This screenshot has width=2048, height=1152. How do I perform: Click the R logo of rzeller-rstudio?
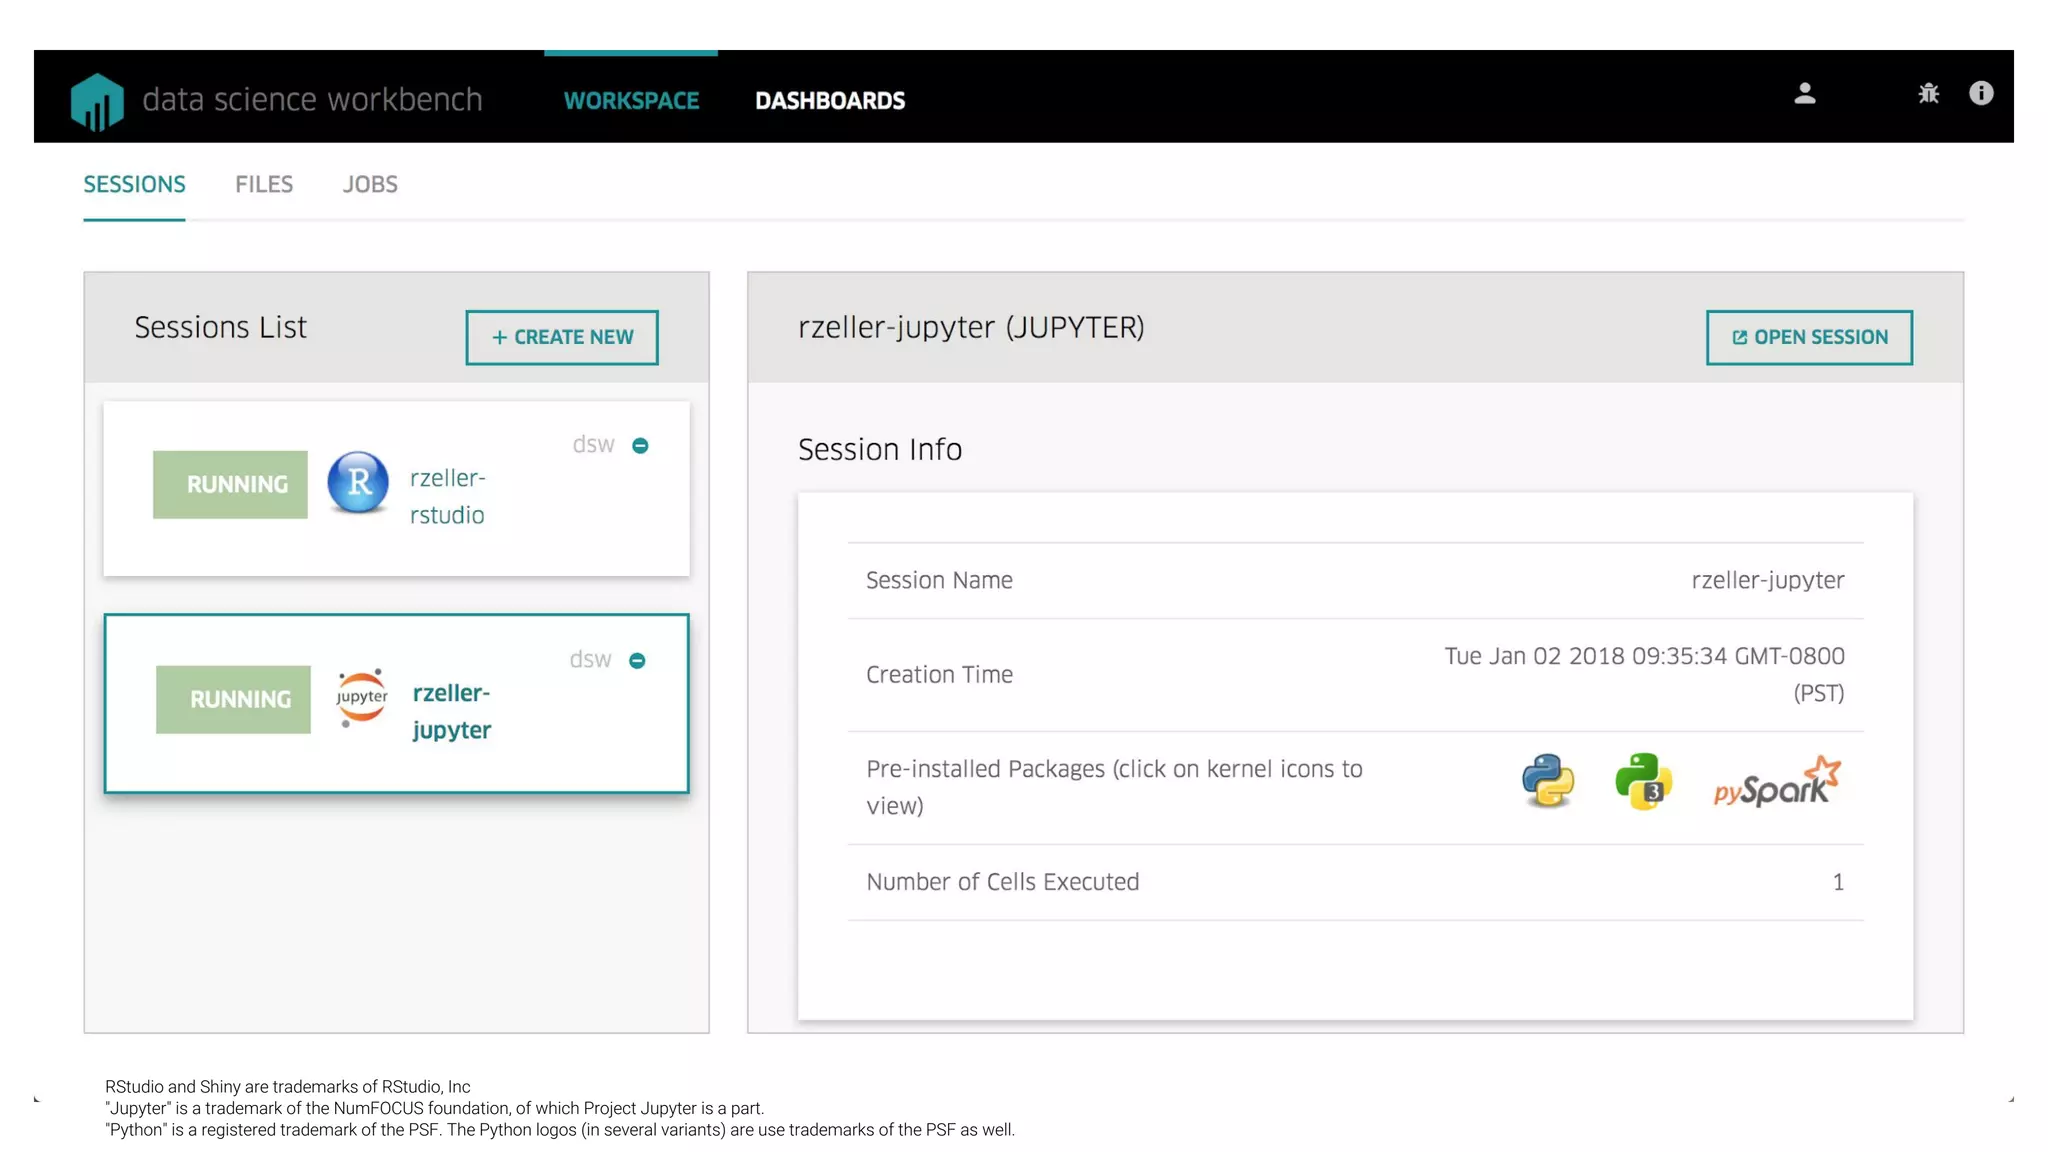(358, 483)
